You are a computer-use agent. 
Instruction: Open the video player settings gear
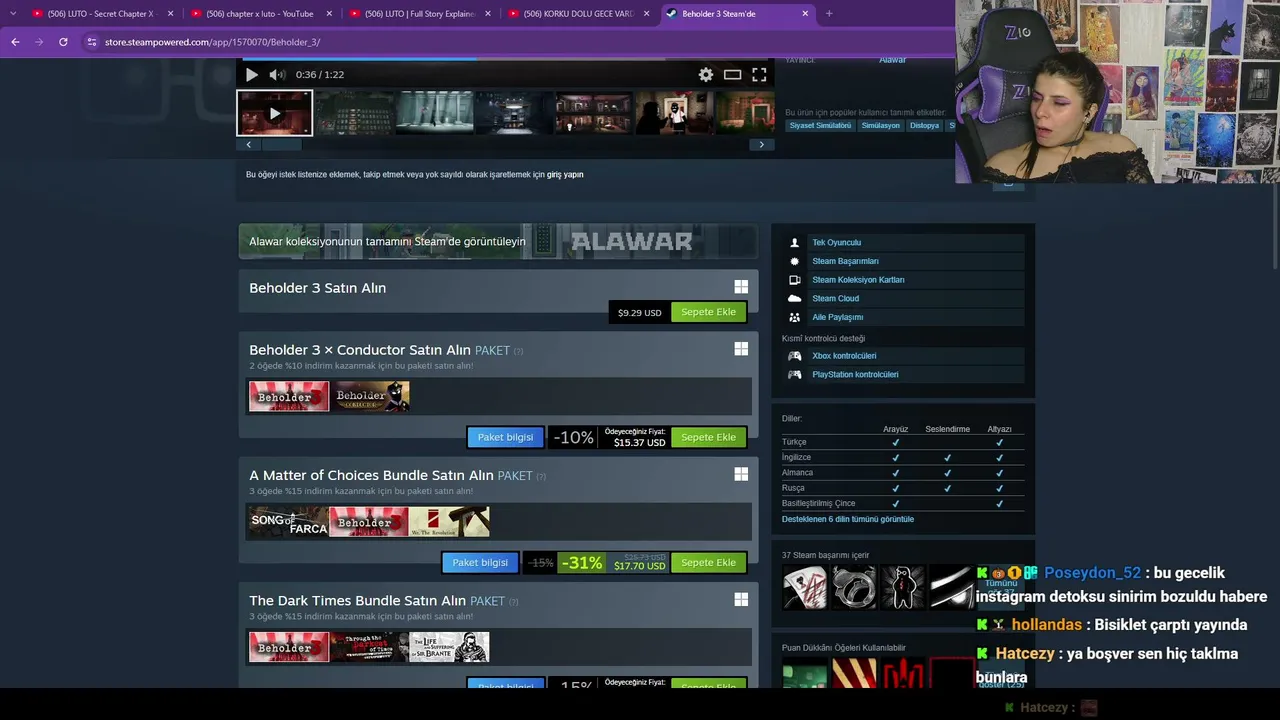click(x=706, y=75)
